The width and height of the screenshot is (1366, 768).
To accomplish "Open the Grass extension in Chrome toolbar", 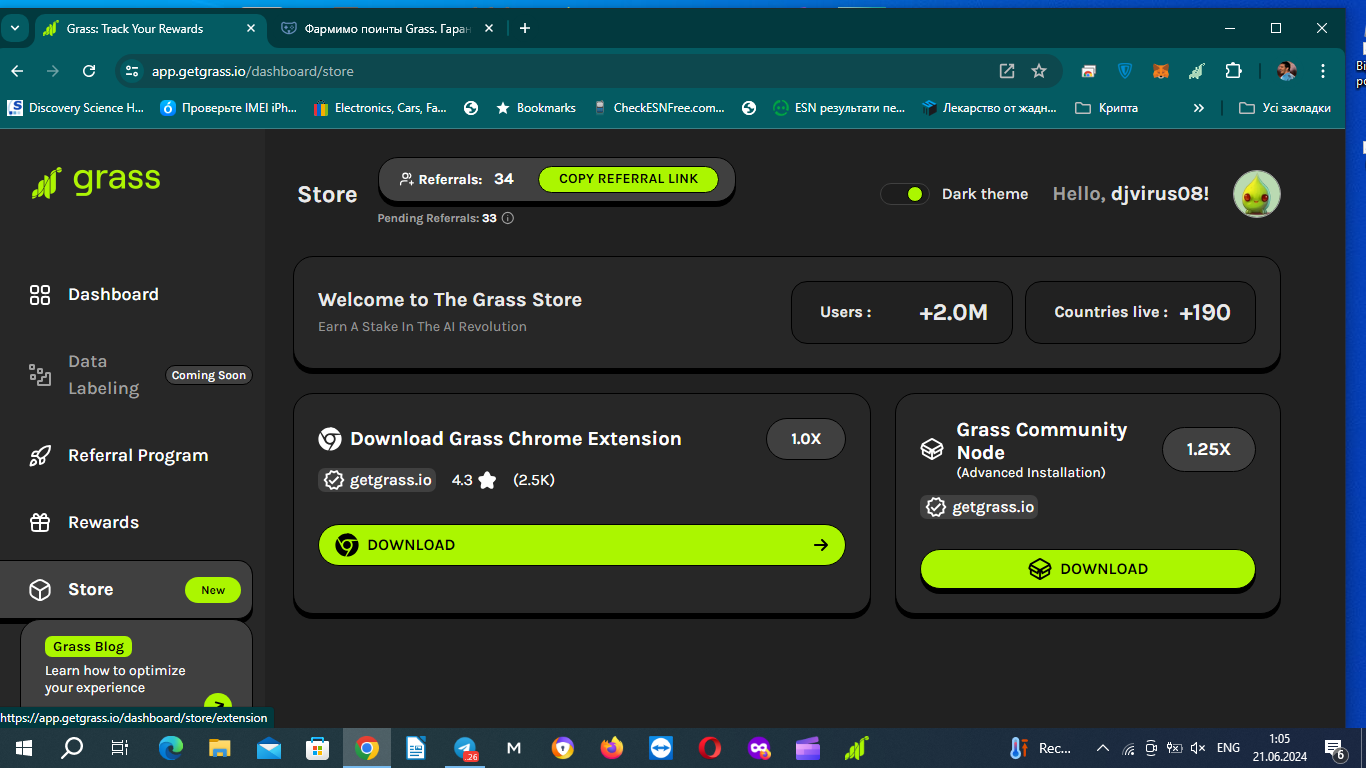I will coord(1197,71).
